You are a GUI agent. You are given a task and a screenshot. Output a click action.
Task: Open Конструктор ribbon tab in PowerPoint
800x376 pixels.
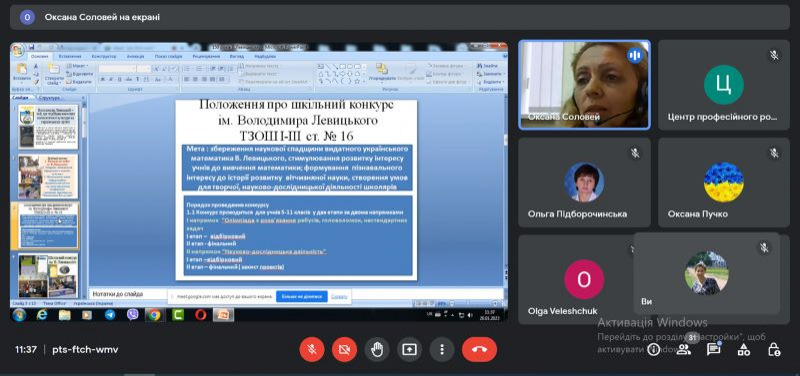104,56
